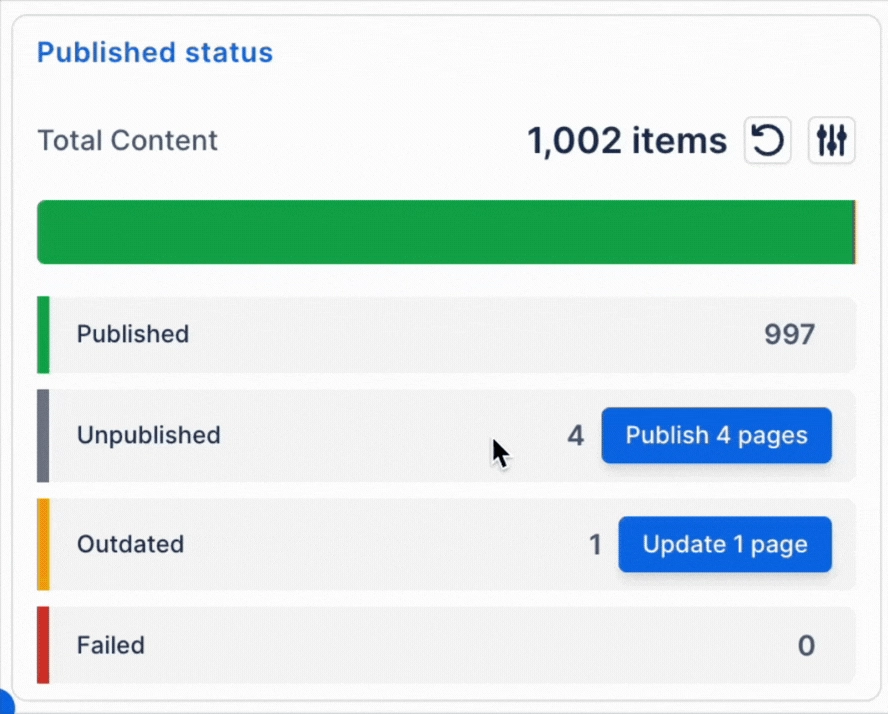This screenshot has height=714, width=888.
Task: Click the Total Content label
Action: 127,140
